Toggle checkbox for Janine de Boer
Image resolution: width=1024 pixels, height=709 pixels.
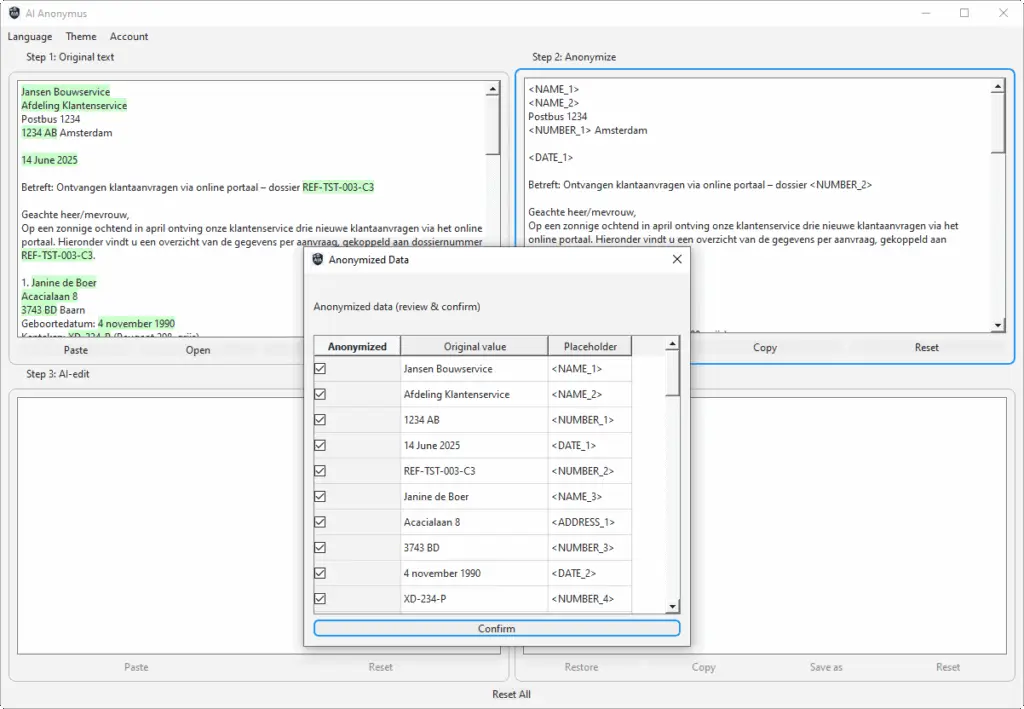320,496
